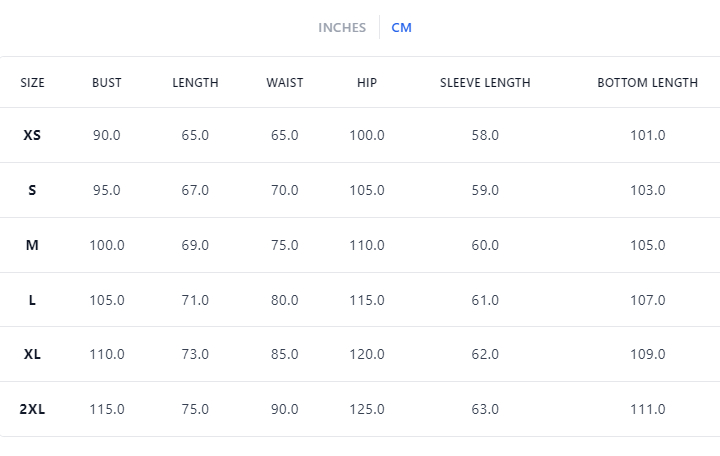Select the M size row label
The image size is (720, 456).
[32, 245]
